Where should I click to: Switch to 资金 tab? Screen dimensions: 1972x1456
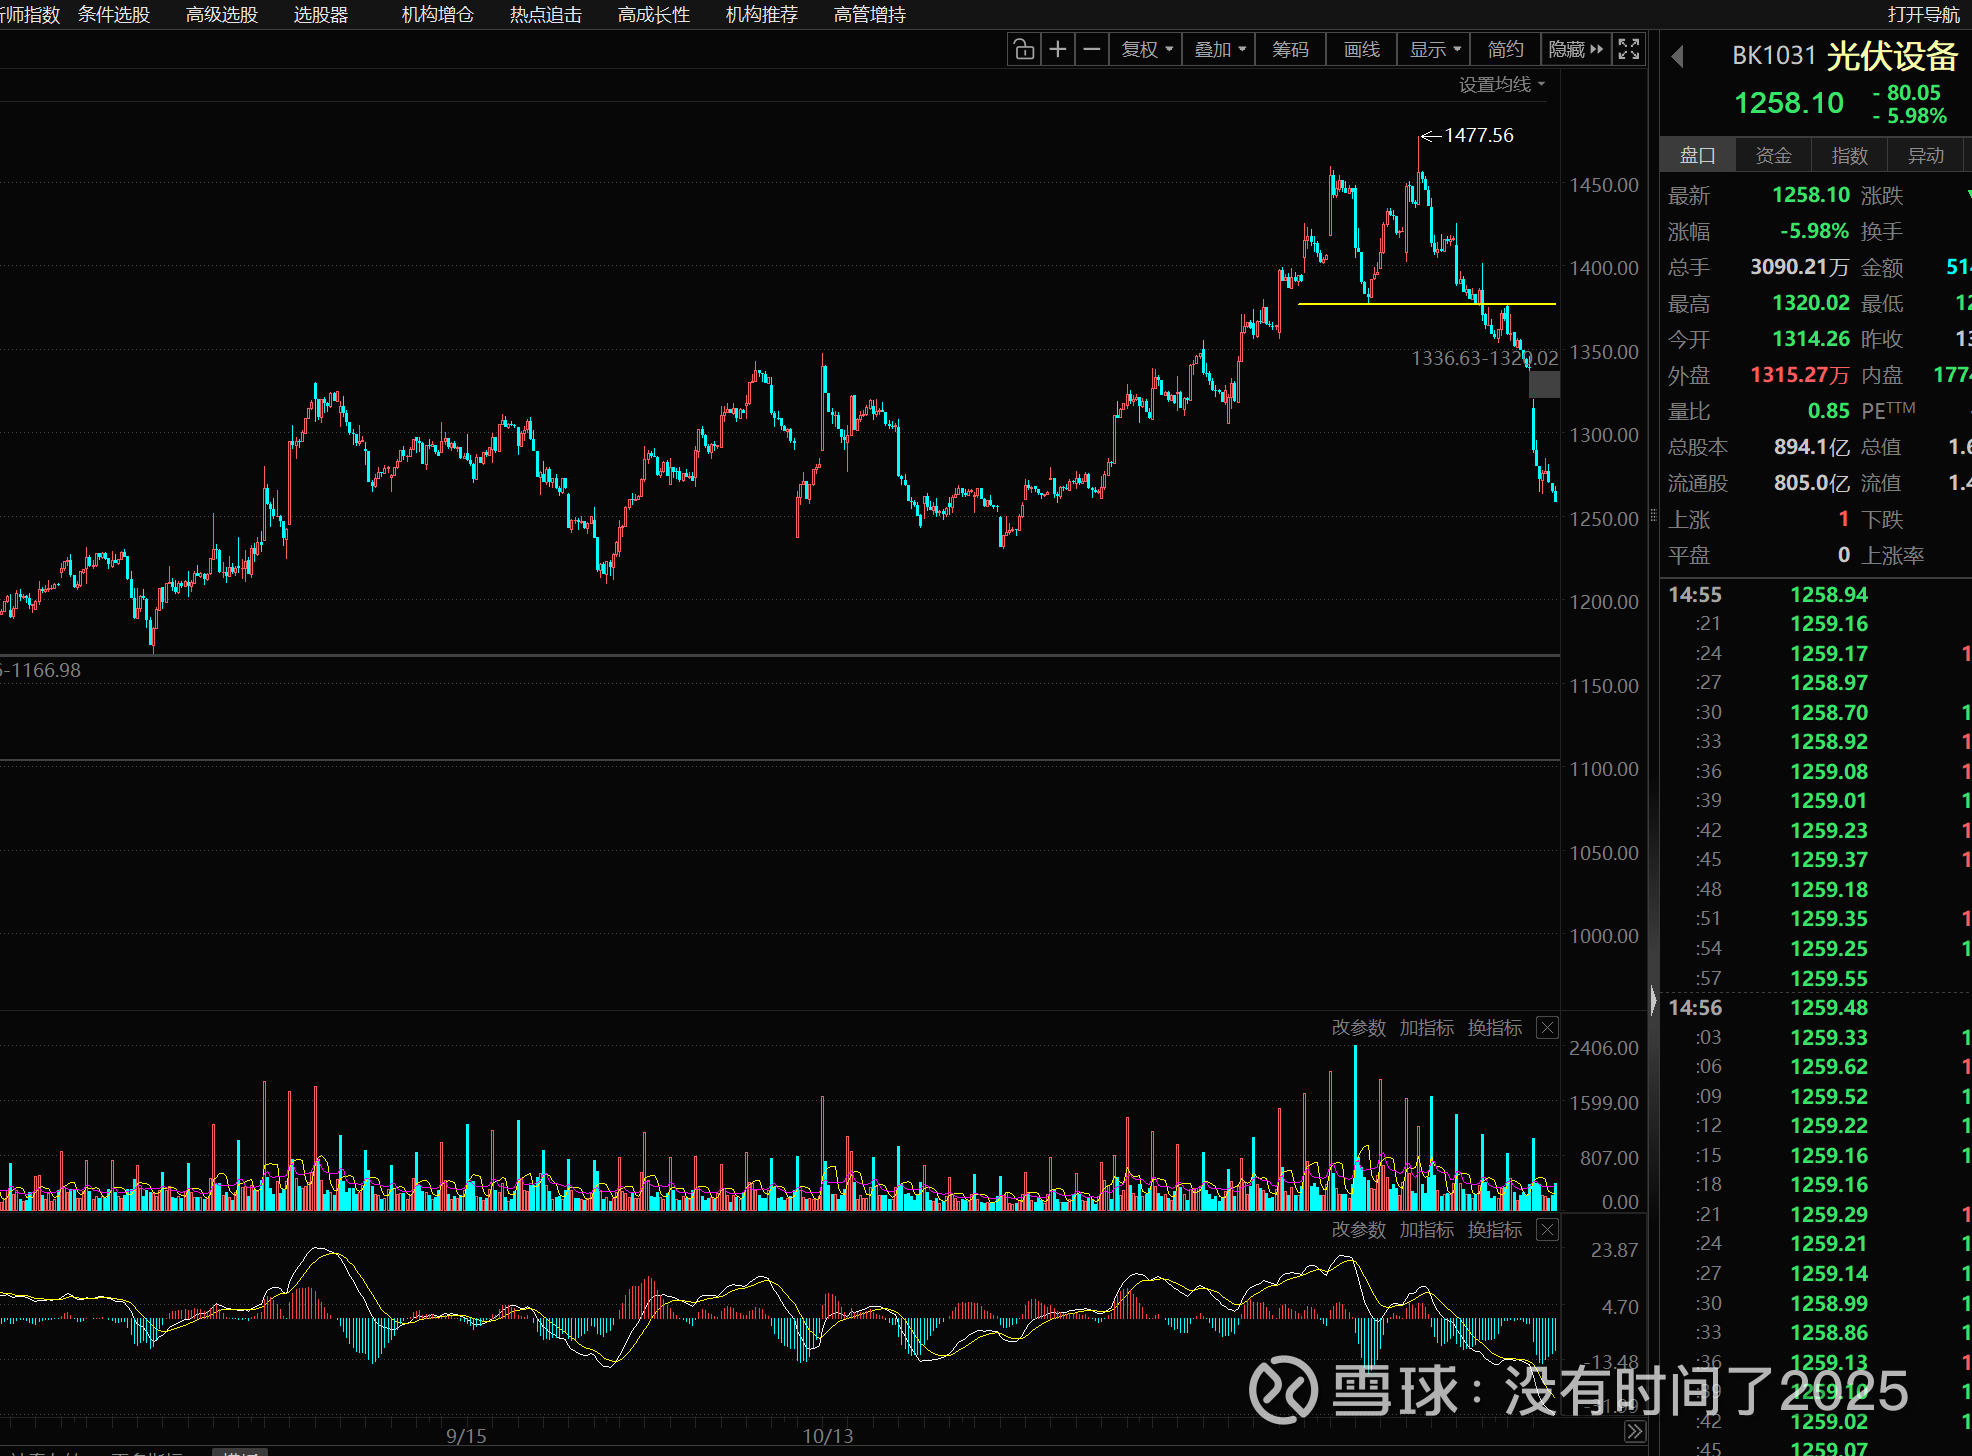[1773, 156]
